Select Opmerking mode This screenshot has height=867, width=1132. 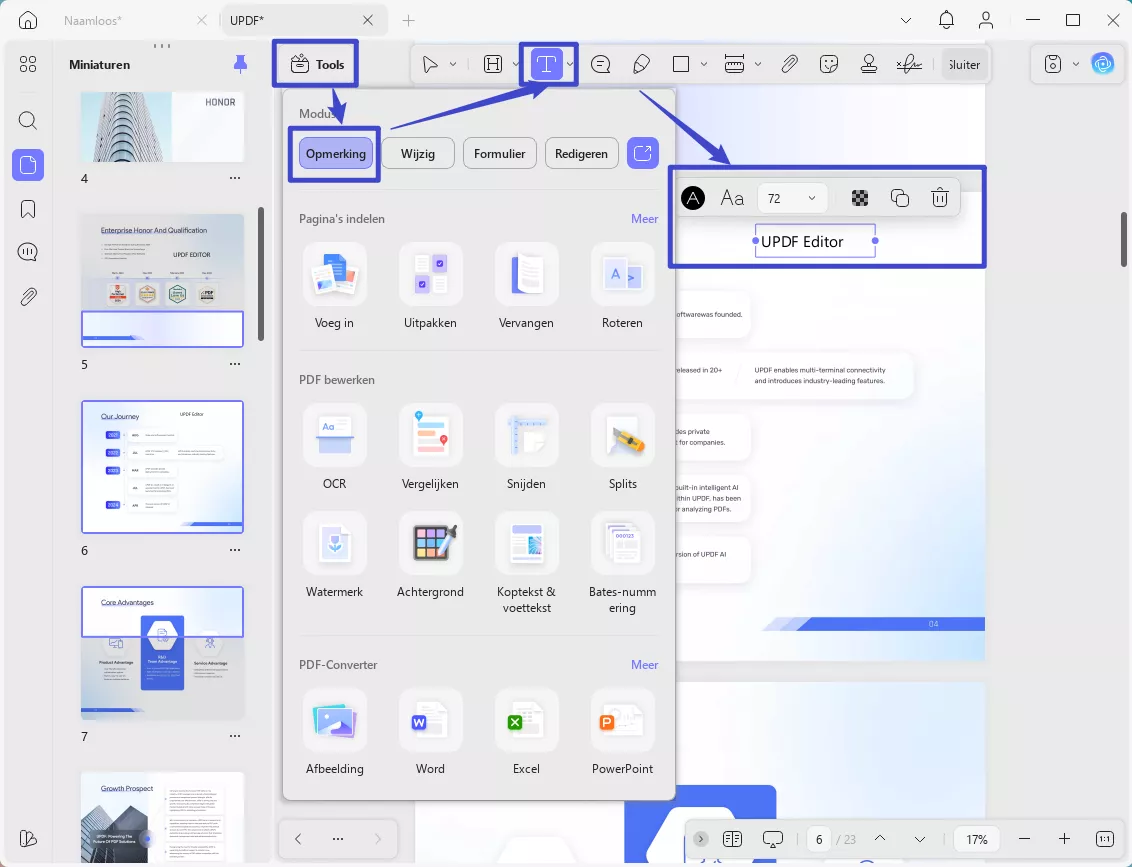(x=336, y=154)
